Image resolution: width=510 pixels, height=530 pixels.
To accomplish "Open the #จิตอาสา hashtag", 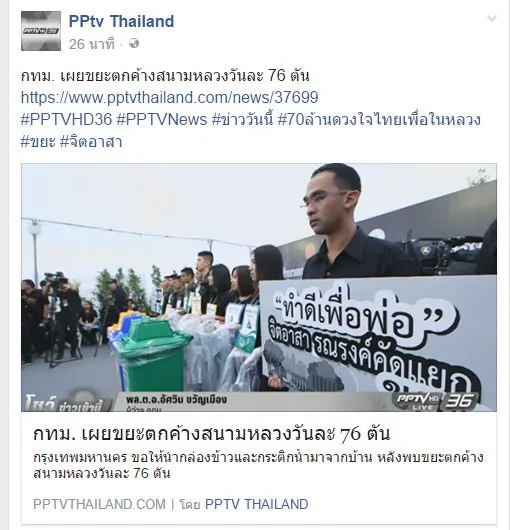I will coord(91,141).
